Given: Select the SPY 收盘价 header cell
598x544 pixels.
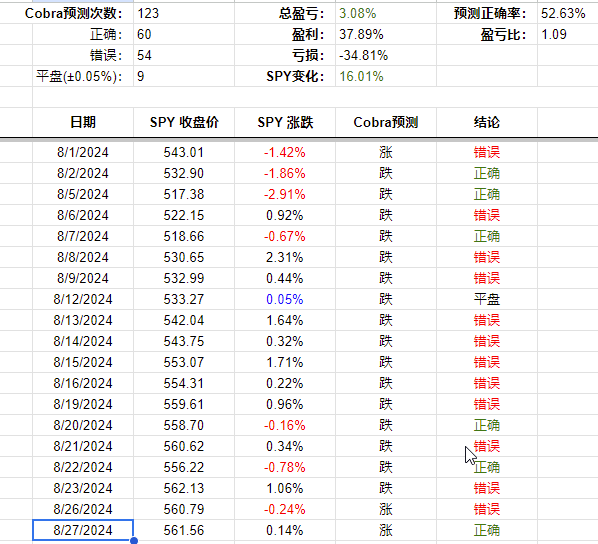Looking at the screenshot, I should (x=184, y=122).
